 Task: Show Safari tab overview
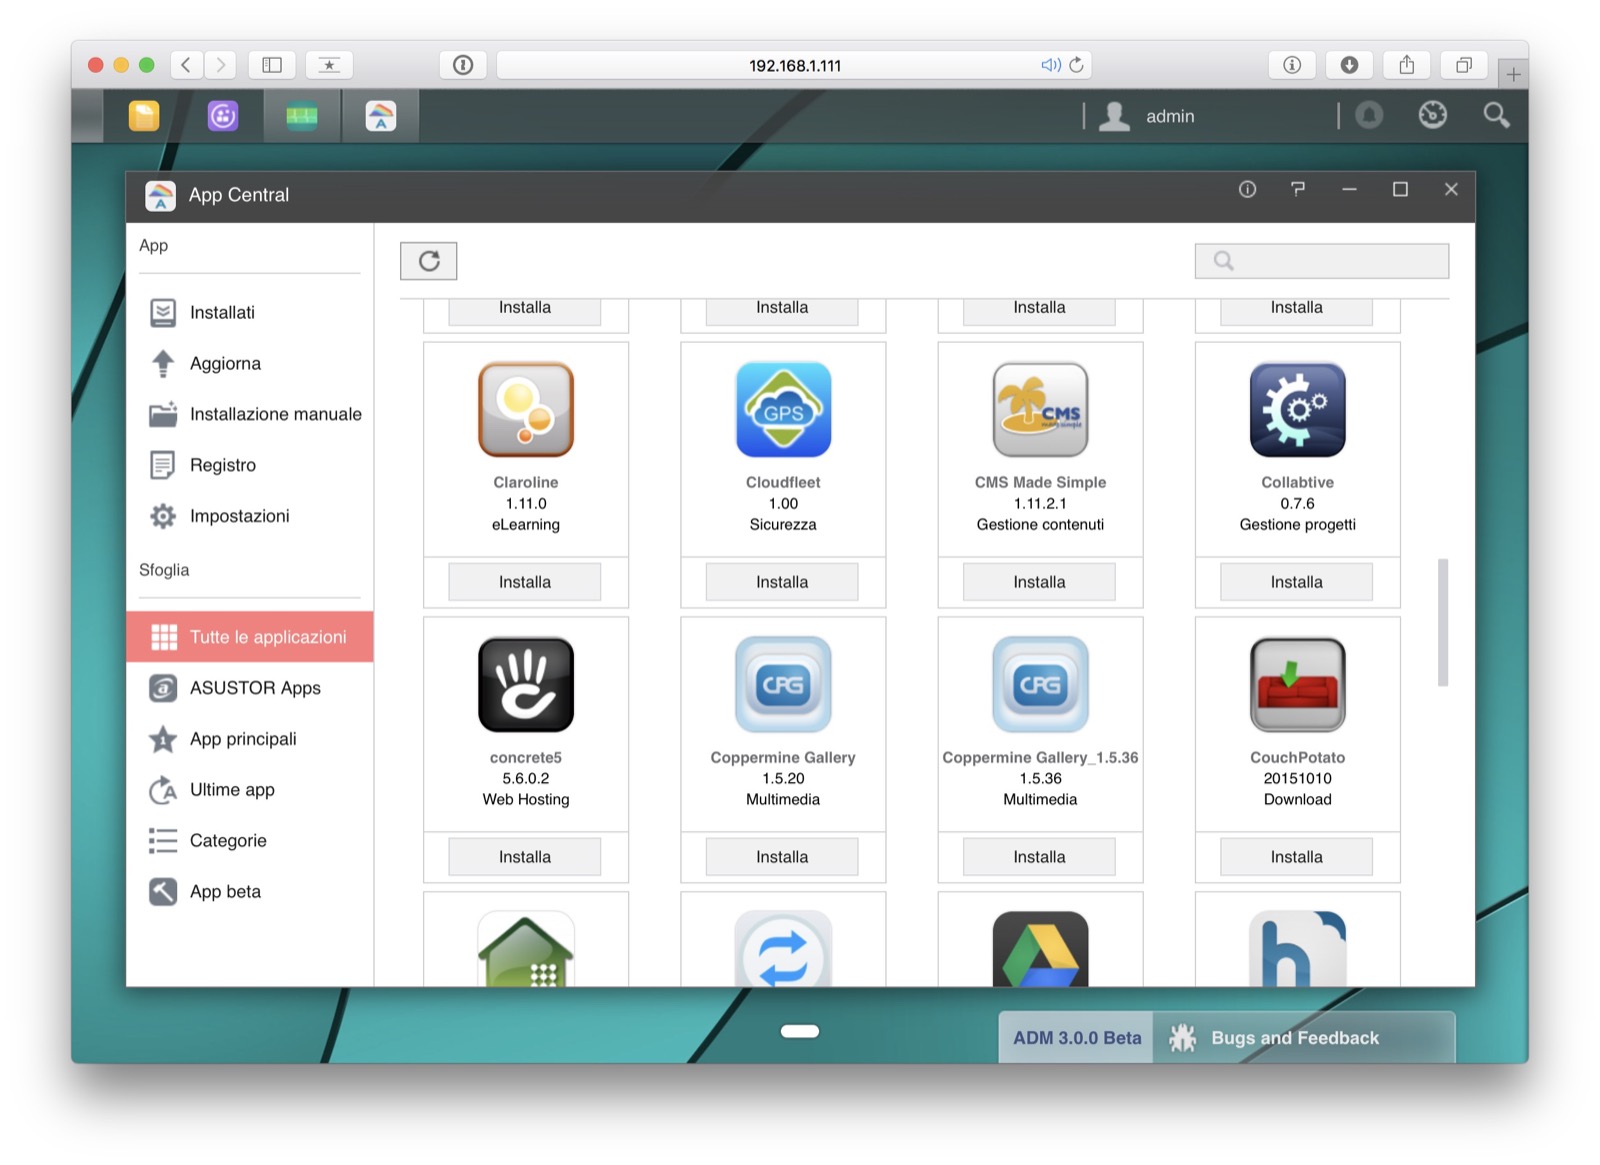pos(1464,65)
